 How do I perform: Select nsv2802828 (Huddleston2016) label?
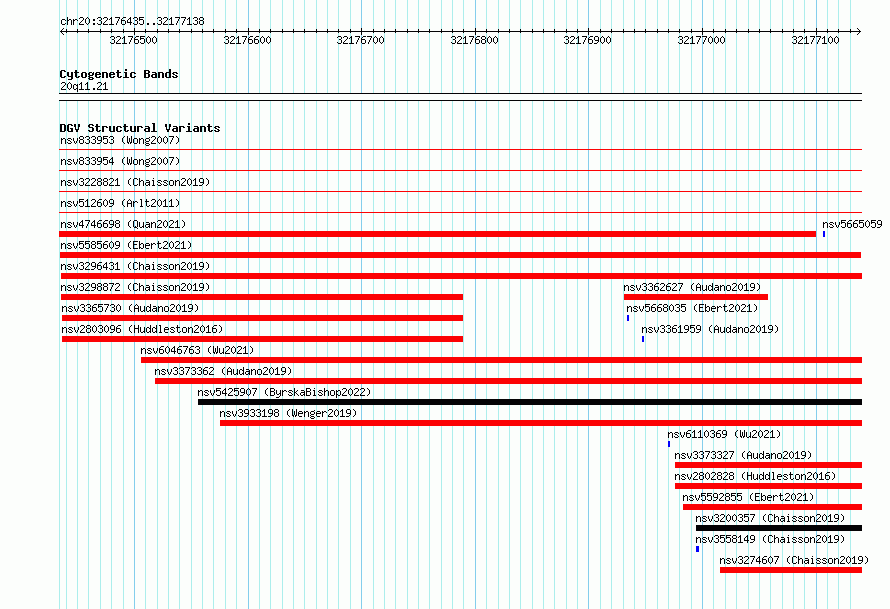pyautogui.click(x=755, y=476)
